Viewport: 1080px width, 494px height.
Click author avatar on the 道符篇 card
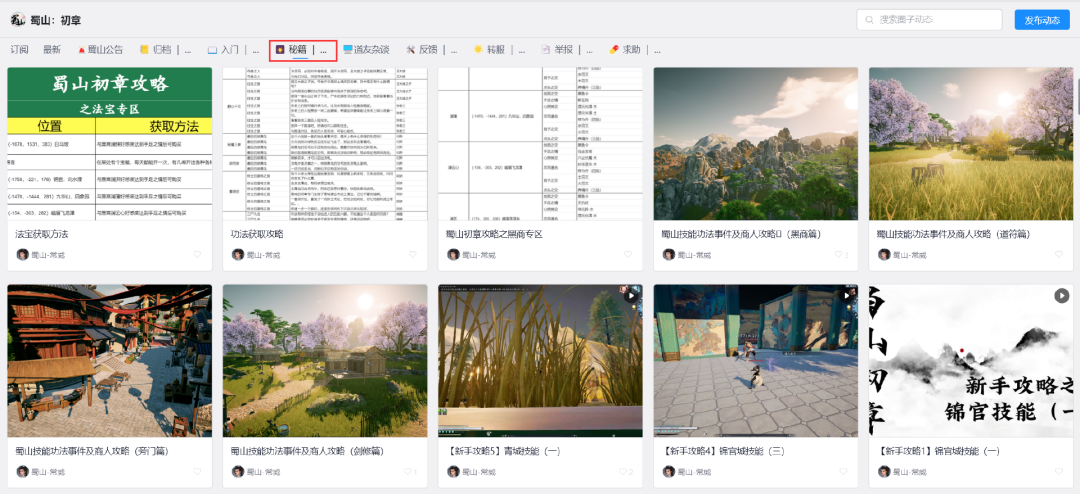[884, 254]
